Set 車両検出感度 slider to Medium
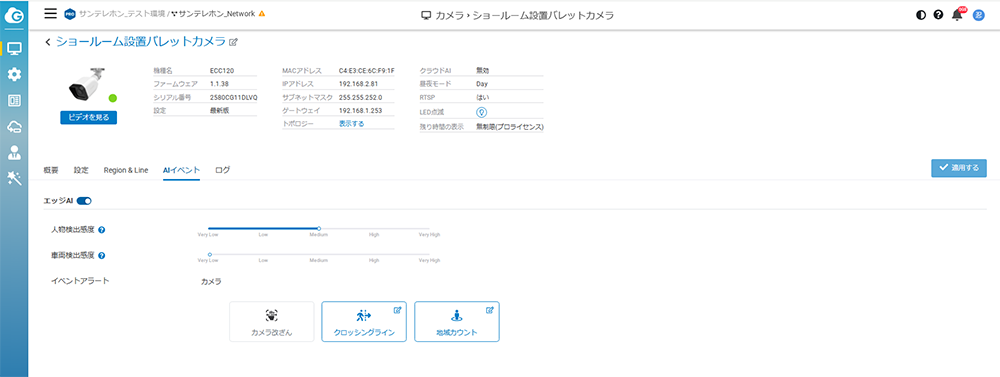 pyautogui.click(x=319, y=255)
